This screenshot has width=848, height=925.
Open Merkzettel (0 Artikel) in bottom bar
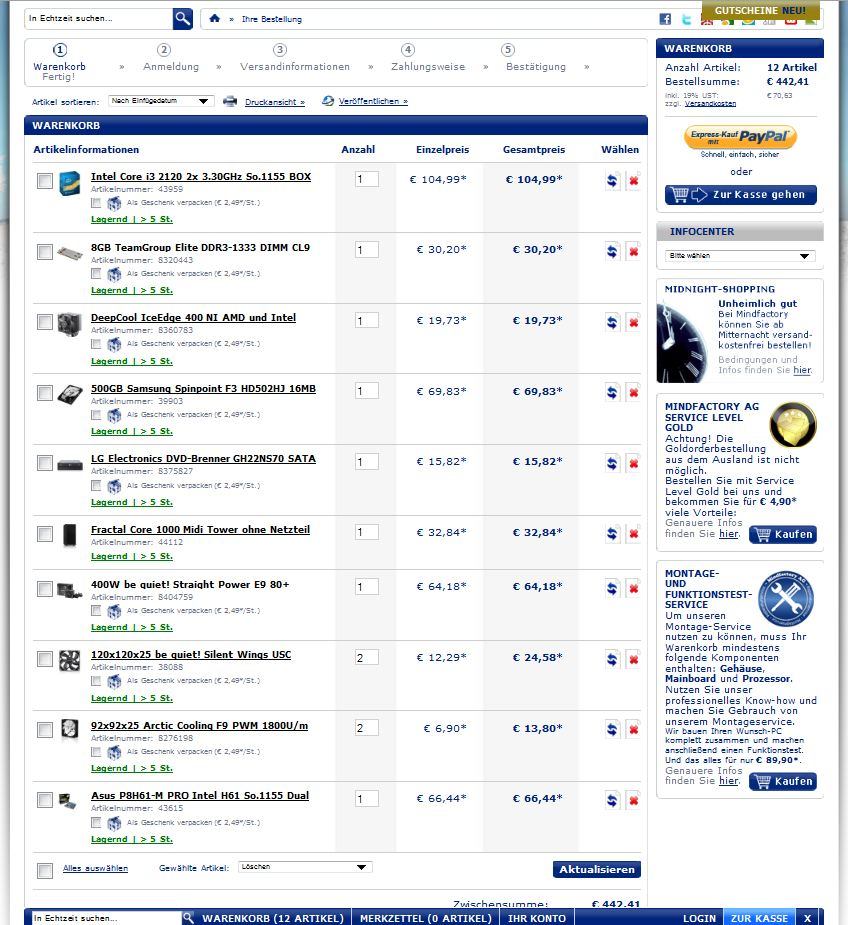point(425,918)
